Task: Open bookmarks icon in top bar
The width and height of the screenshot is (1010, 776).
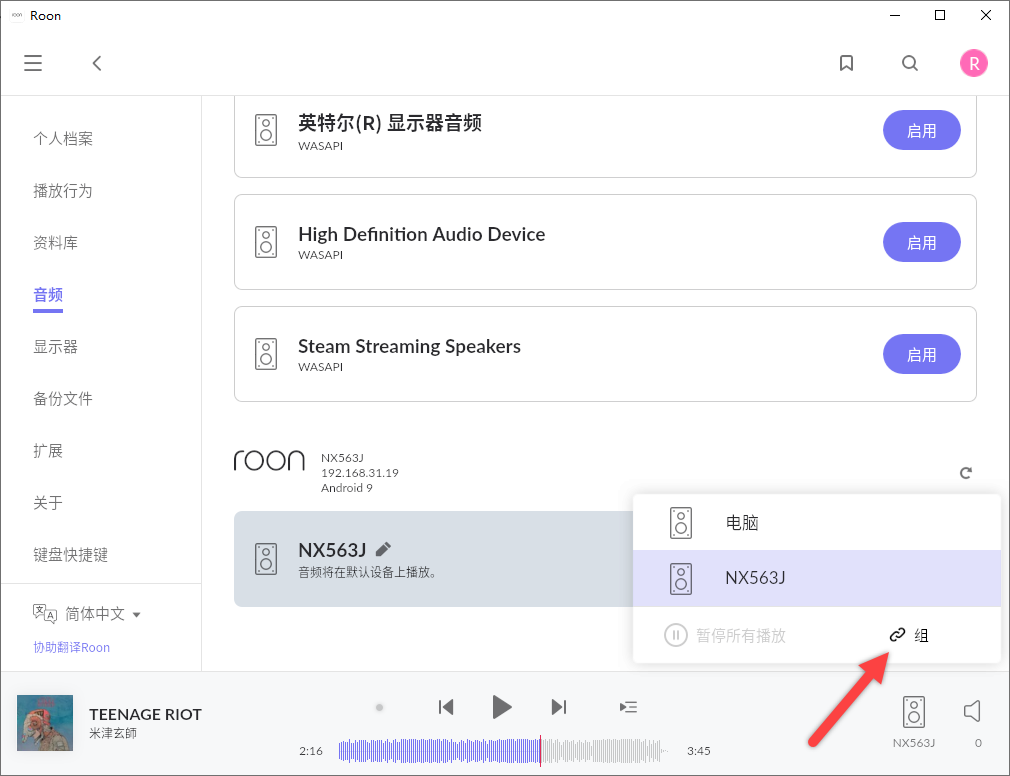Action: (x=846, y=63)
